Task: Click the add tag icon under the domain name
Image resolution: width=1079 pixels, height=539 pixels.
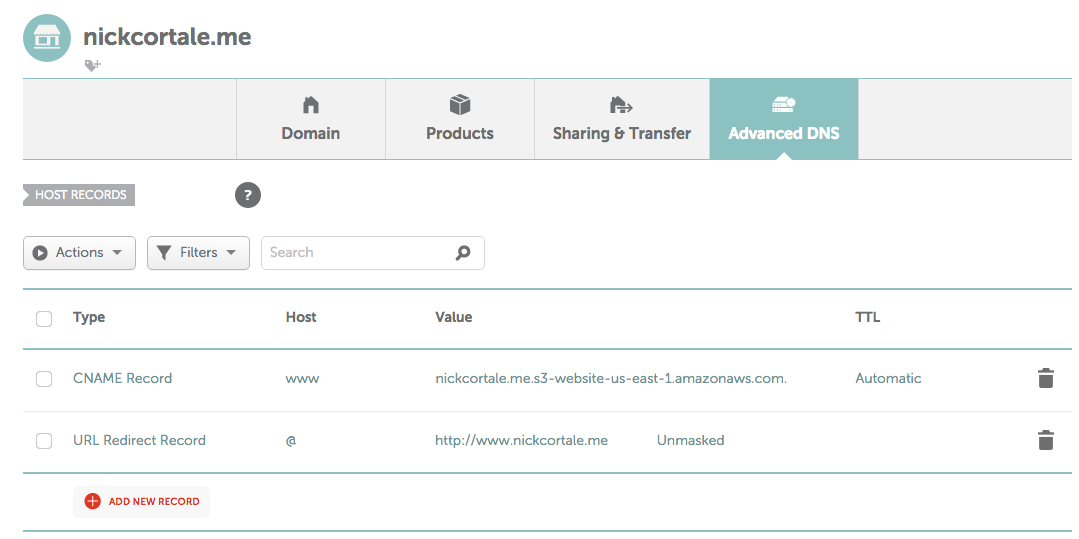Action: tap(92, 65)
